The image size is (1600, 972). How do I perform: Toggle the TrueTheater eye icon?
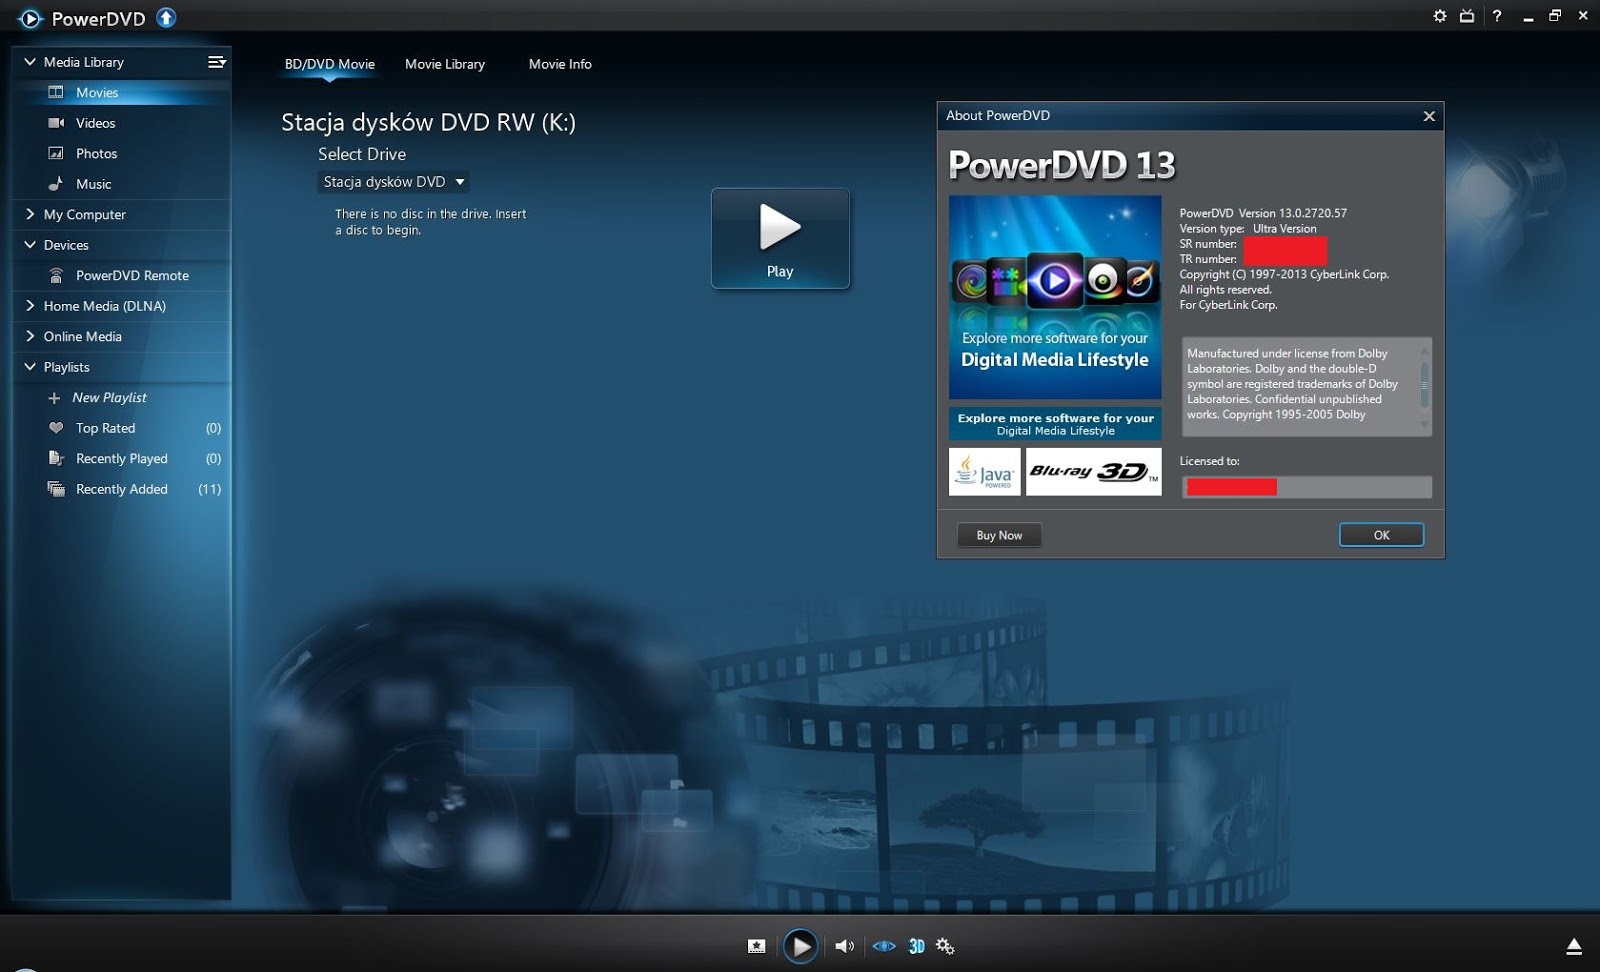pos(884,946)
